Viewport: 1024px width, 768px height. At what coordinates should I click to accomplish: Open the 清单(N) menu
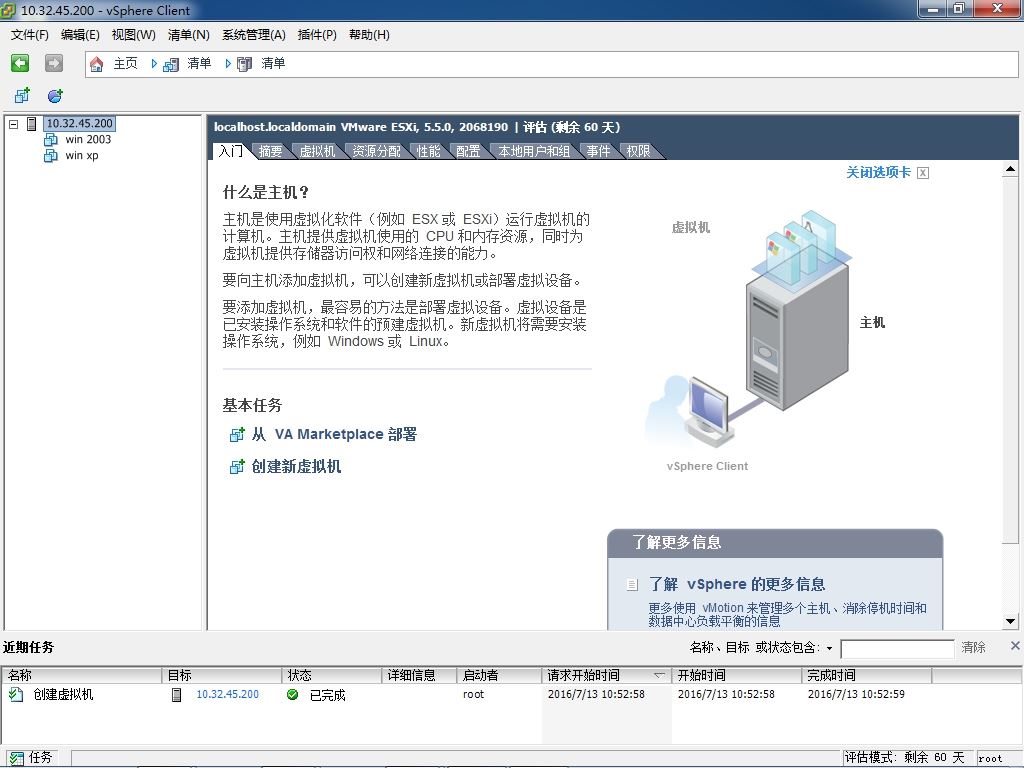coord(188,35)
